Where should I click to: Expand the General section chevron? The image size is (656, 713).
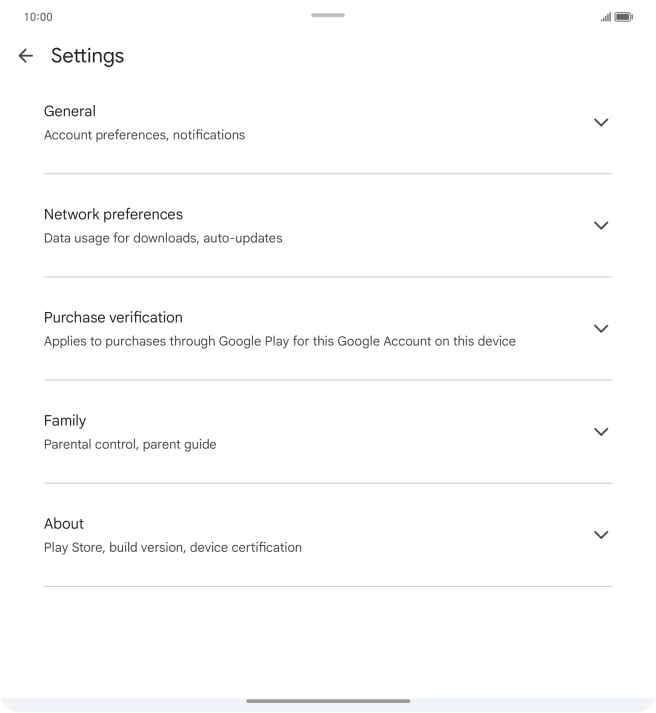pyautogui.click(x=601, y=122)
